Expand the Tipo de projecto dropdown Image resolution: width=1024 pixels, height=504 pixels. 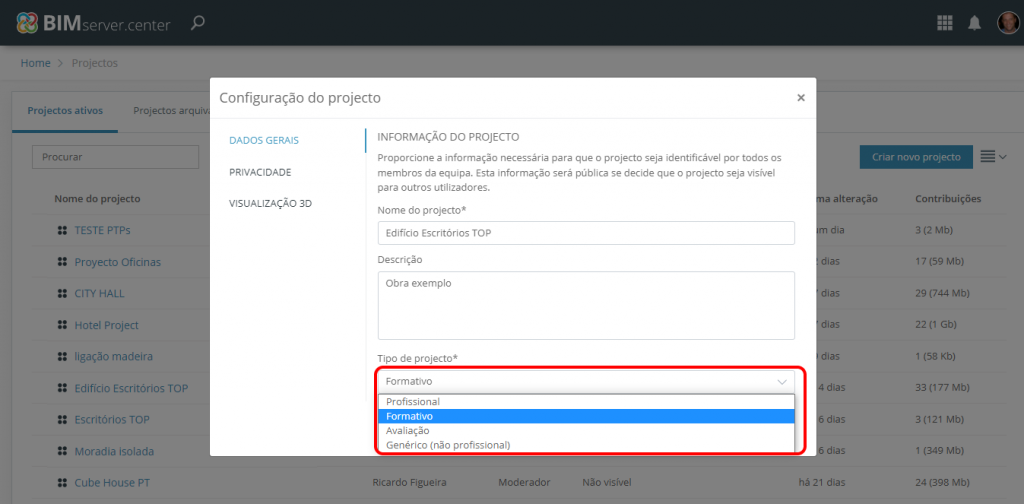point(585,381)
